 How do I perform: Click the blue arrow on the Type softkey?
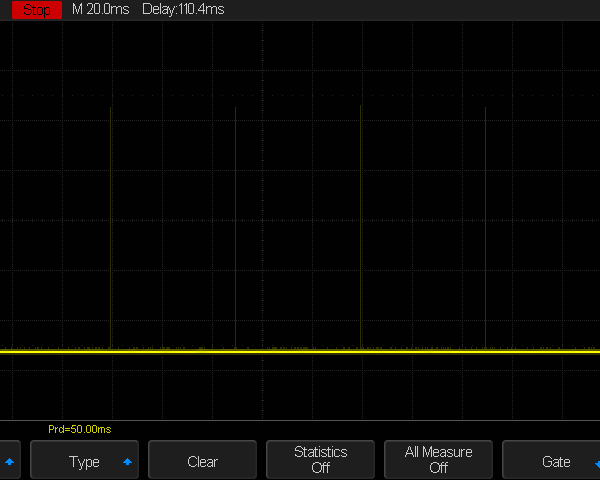(127, 462)
